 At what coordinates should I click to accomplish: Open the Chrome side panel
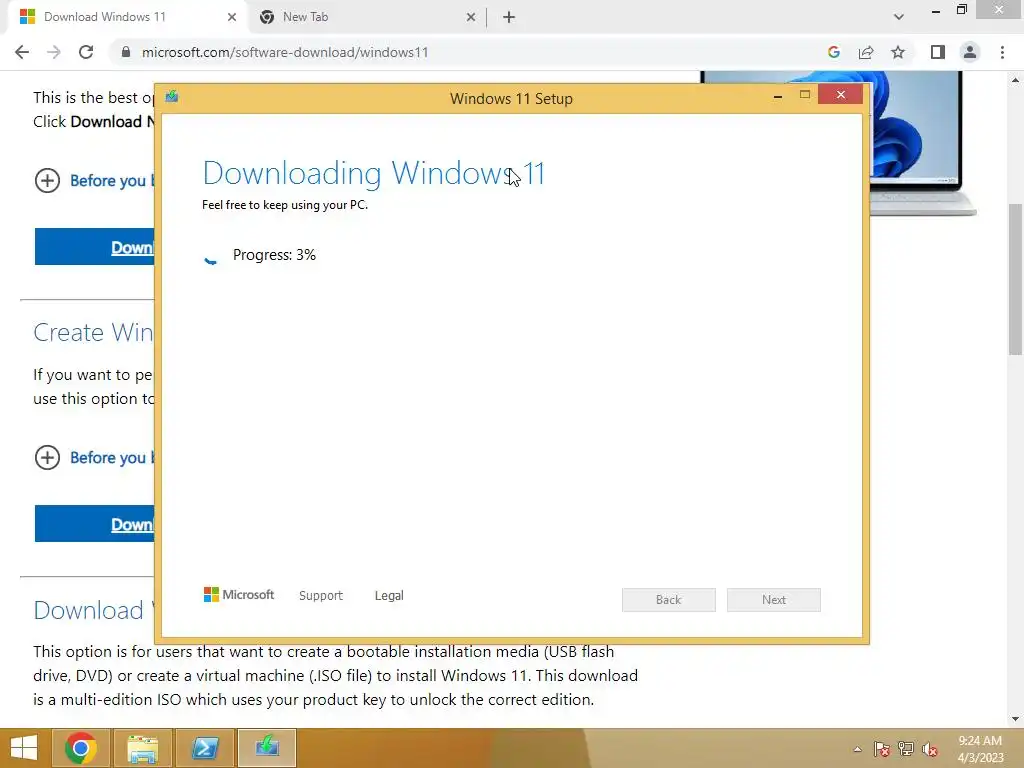(938, 52)
